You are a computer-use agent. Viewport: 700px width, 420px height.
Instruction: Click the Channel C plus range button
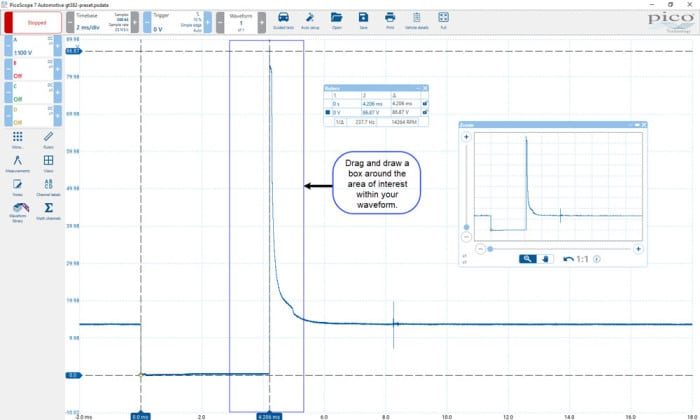[x=58, y=92]
